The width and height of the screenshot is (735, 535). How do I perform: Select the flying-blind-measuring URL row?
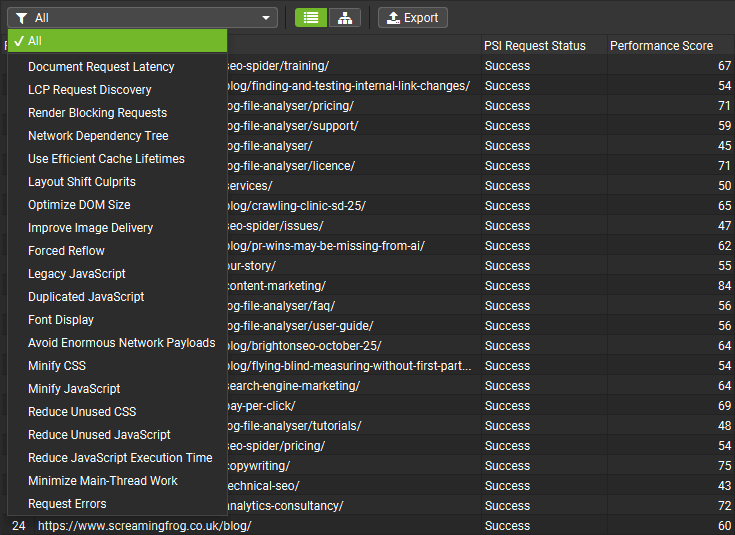(x=354, y=366)
